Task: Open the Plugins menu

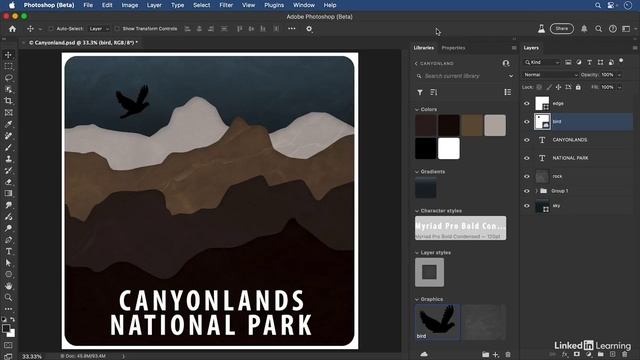Action: tap(274, 5)
